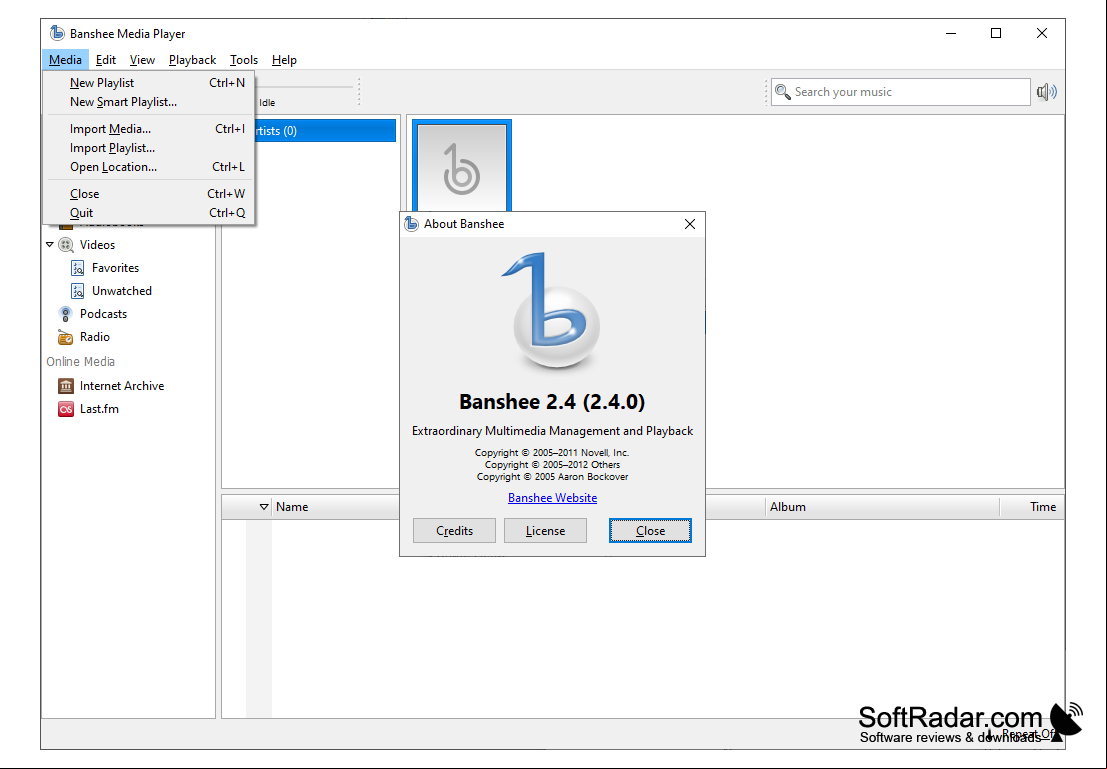This screenshot has height=769, width=1107.
Task: Click the Last.fm red icon
Action: (x=66, y=409)
